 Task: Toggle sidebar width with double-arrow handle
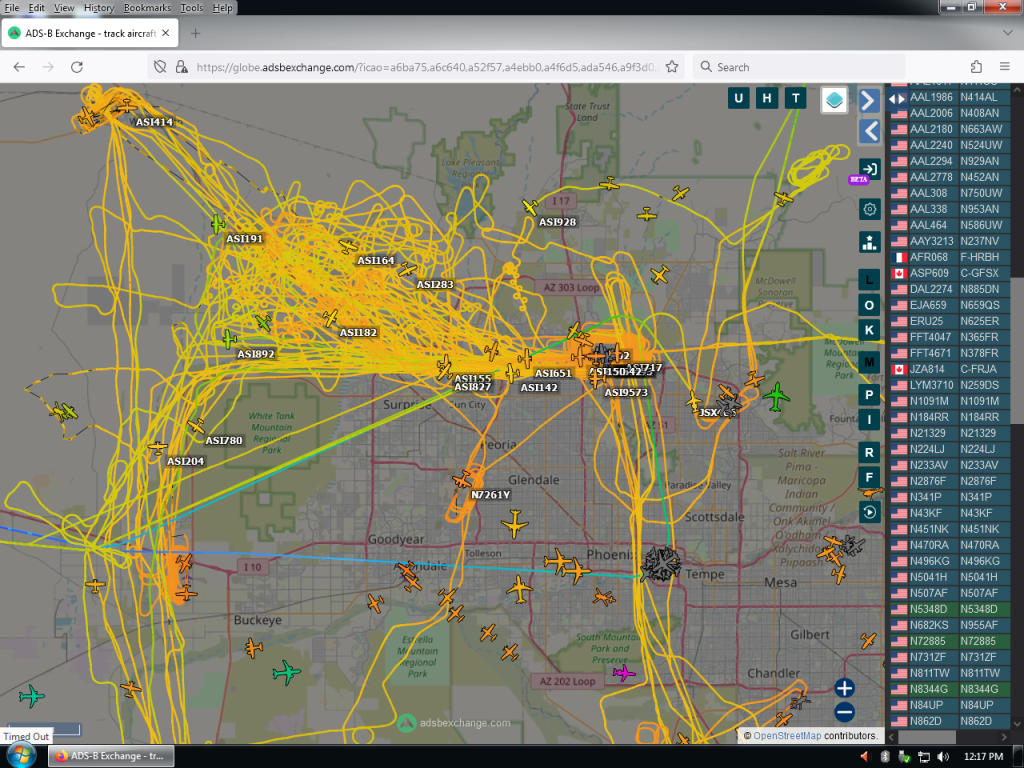point(897,99)
